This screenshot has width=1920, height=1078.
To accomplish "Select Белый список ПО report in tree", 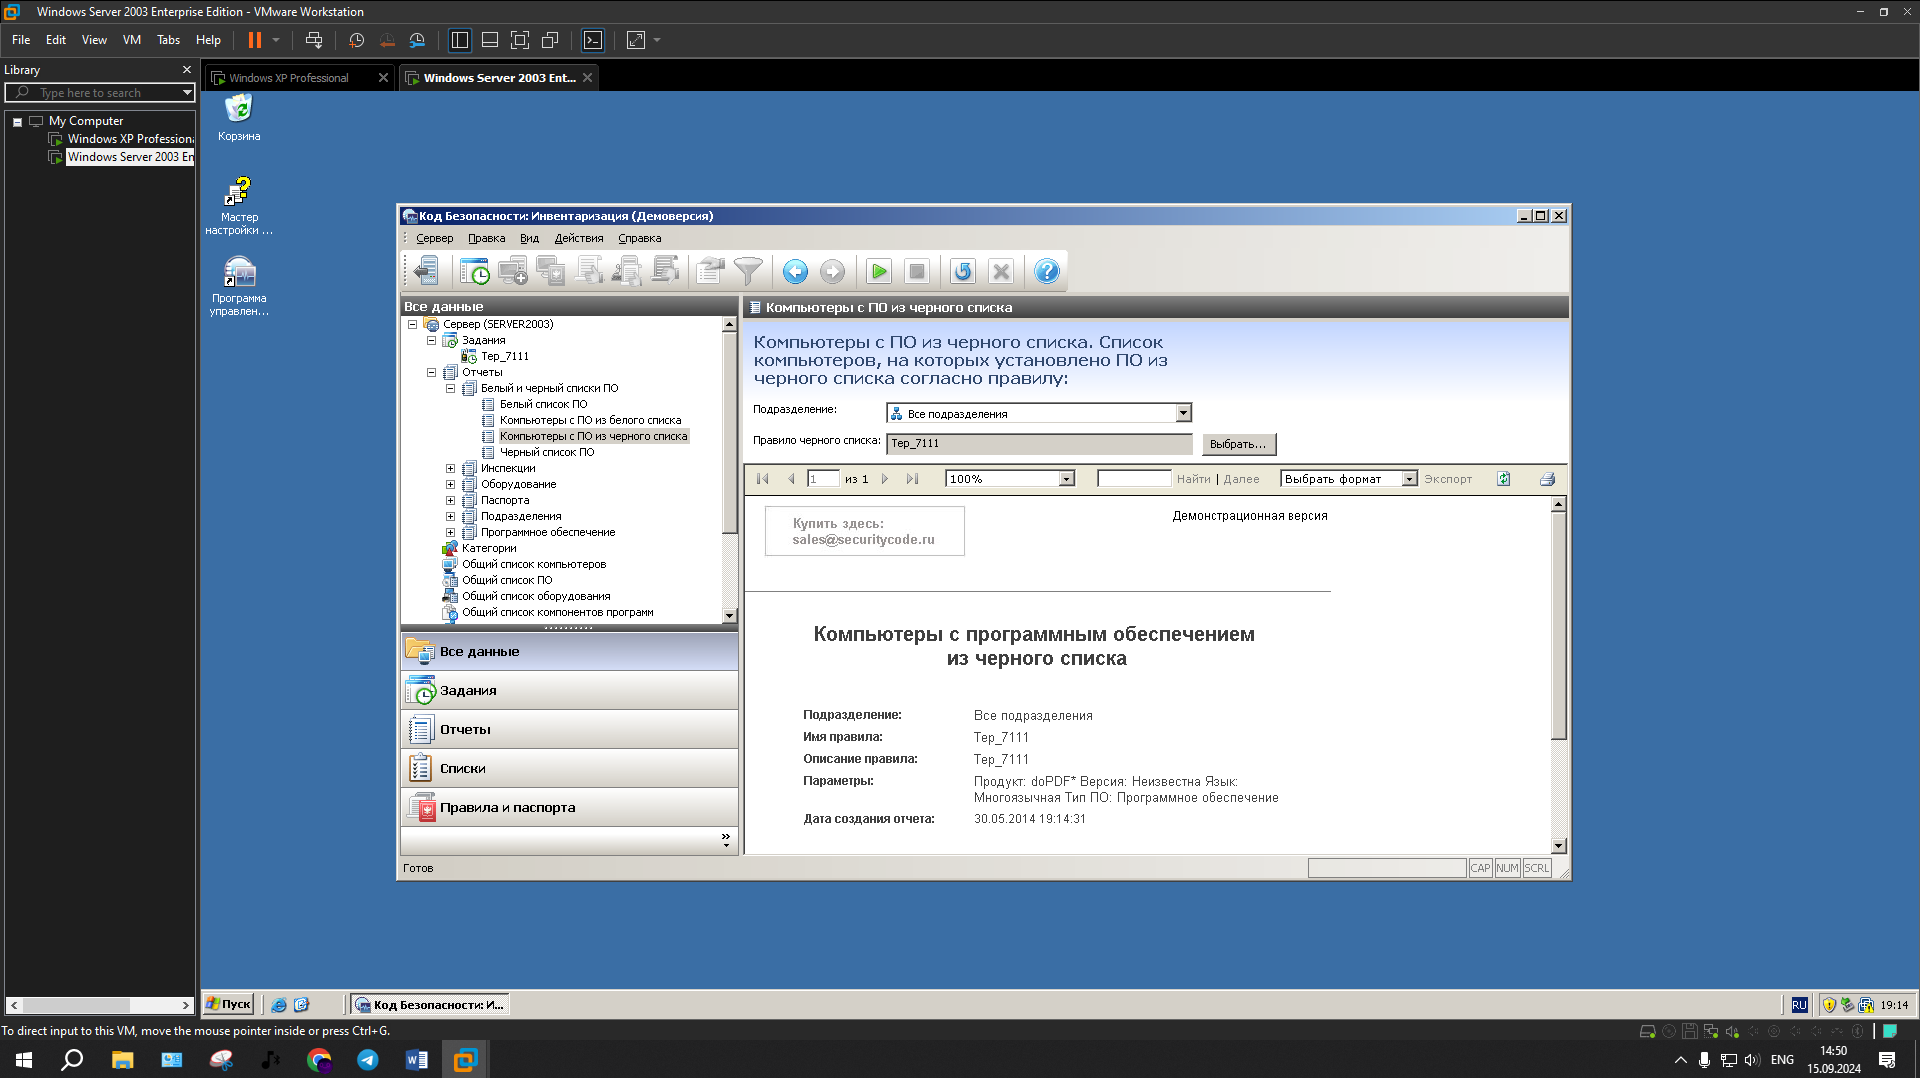I will [x=543, y=404].
